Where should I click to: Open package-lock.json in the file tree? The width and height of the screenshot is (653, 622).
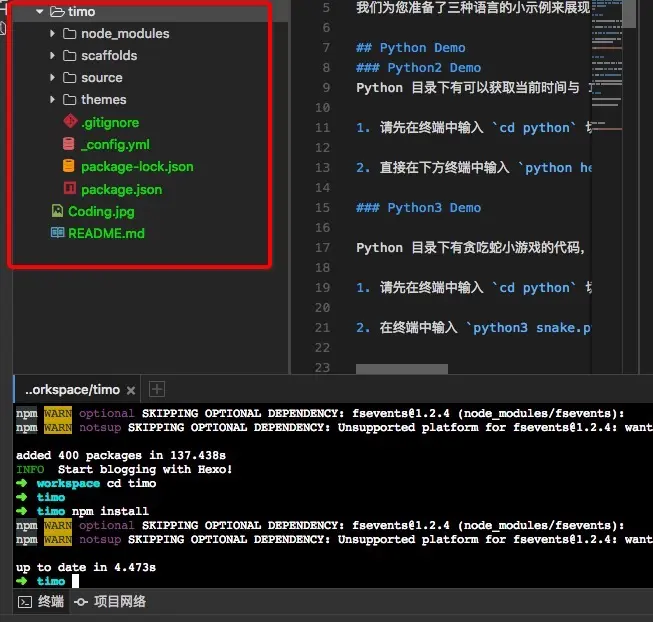[137, 167]
